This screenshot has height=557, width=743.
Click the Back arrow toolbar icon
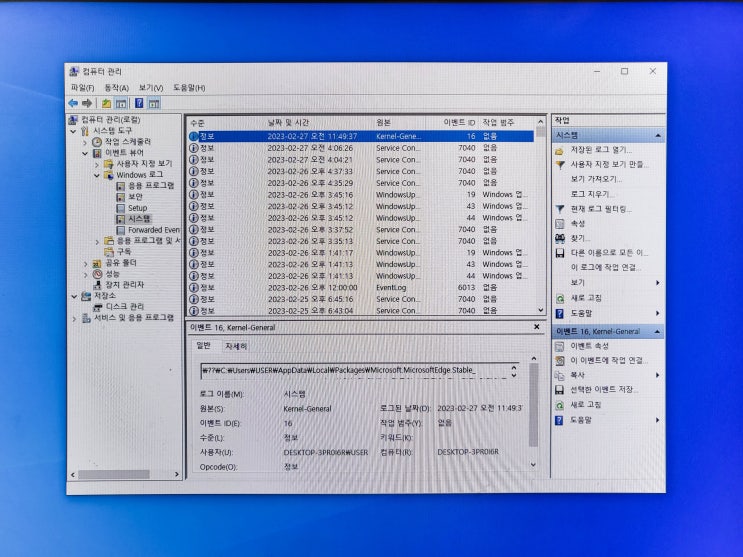pos(73,103)
